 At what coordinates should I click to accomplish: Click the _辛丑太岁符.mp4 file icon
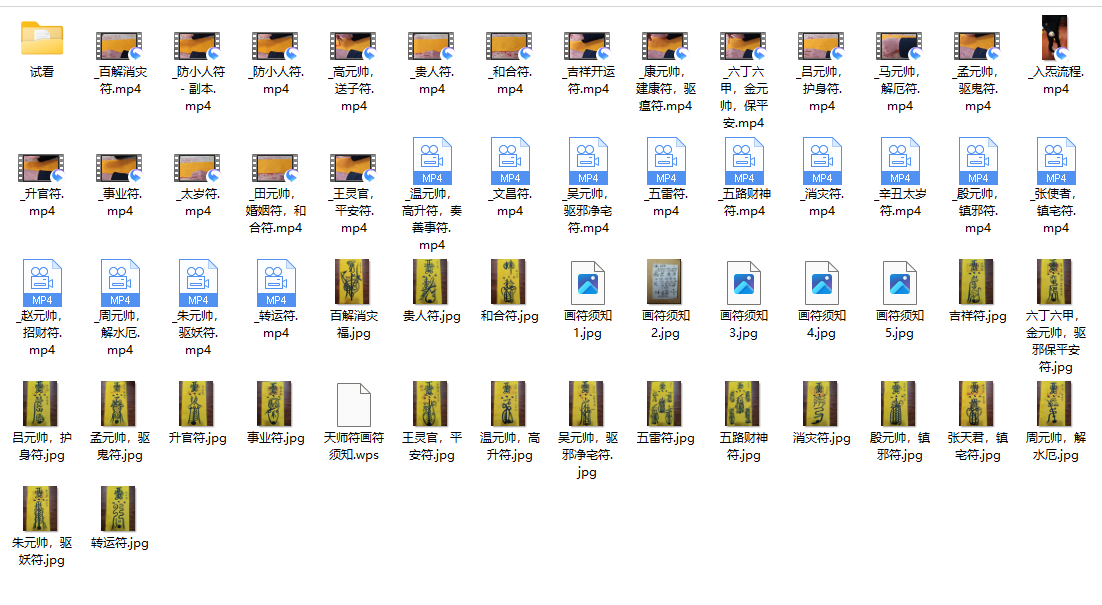900,162
